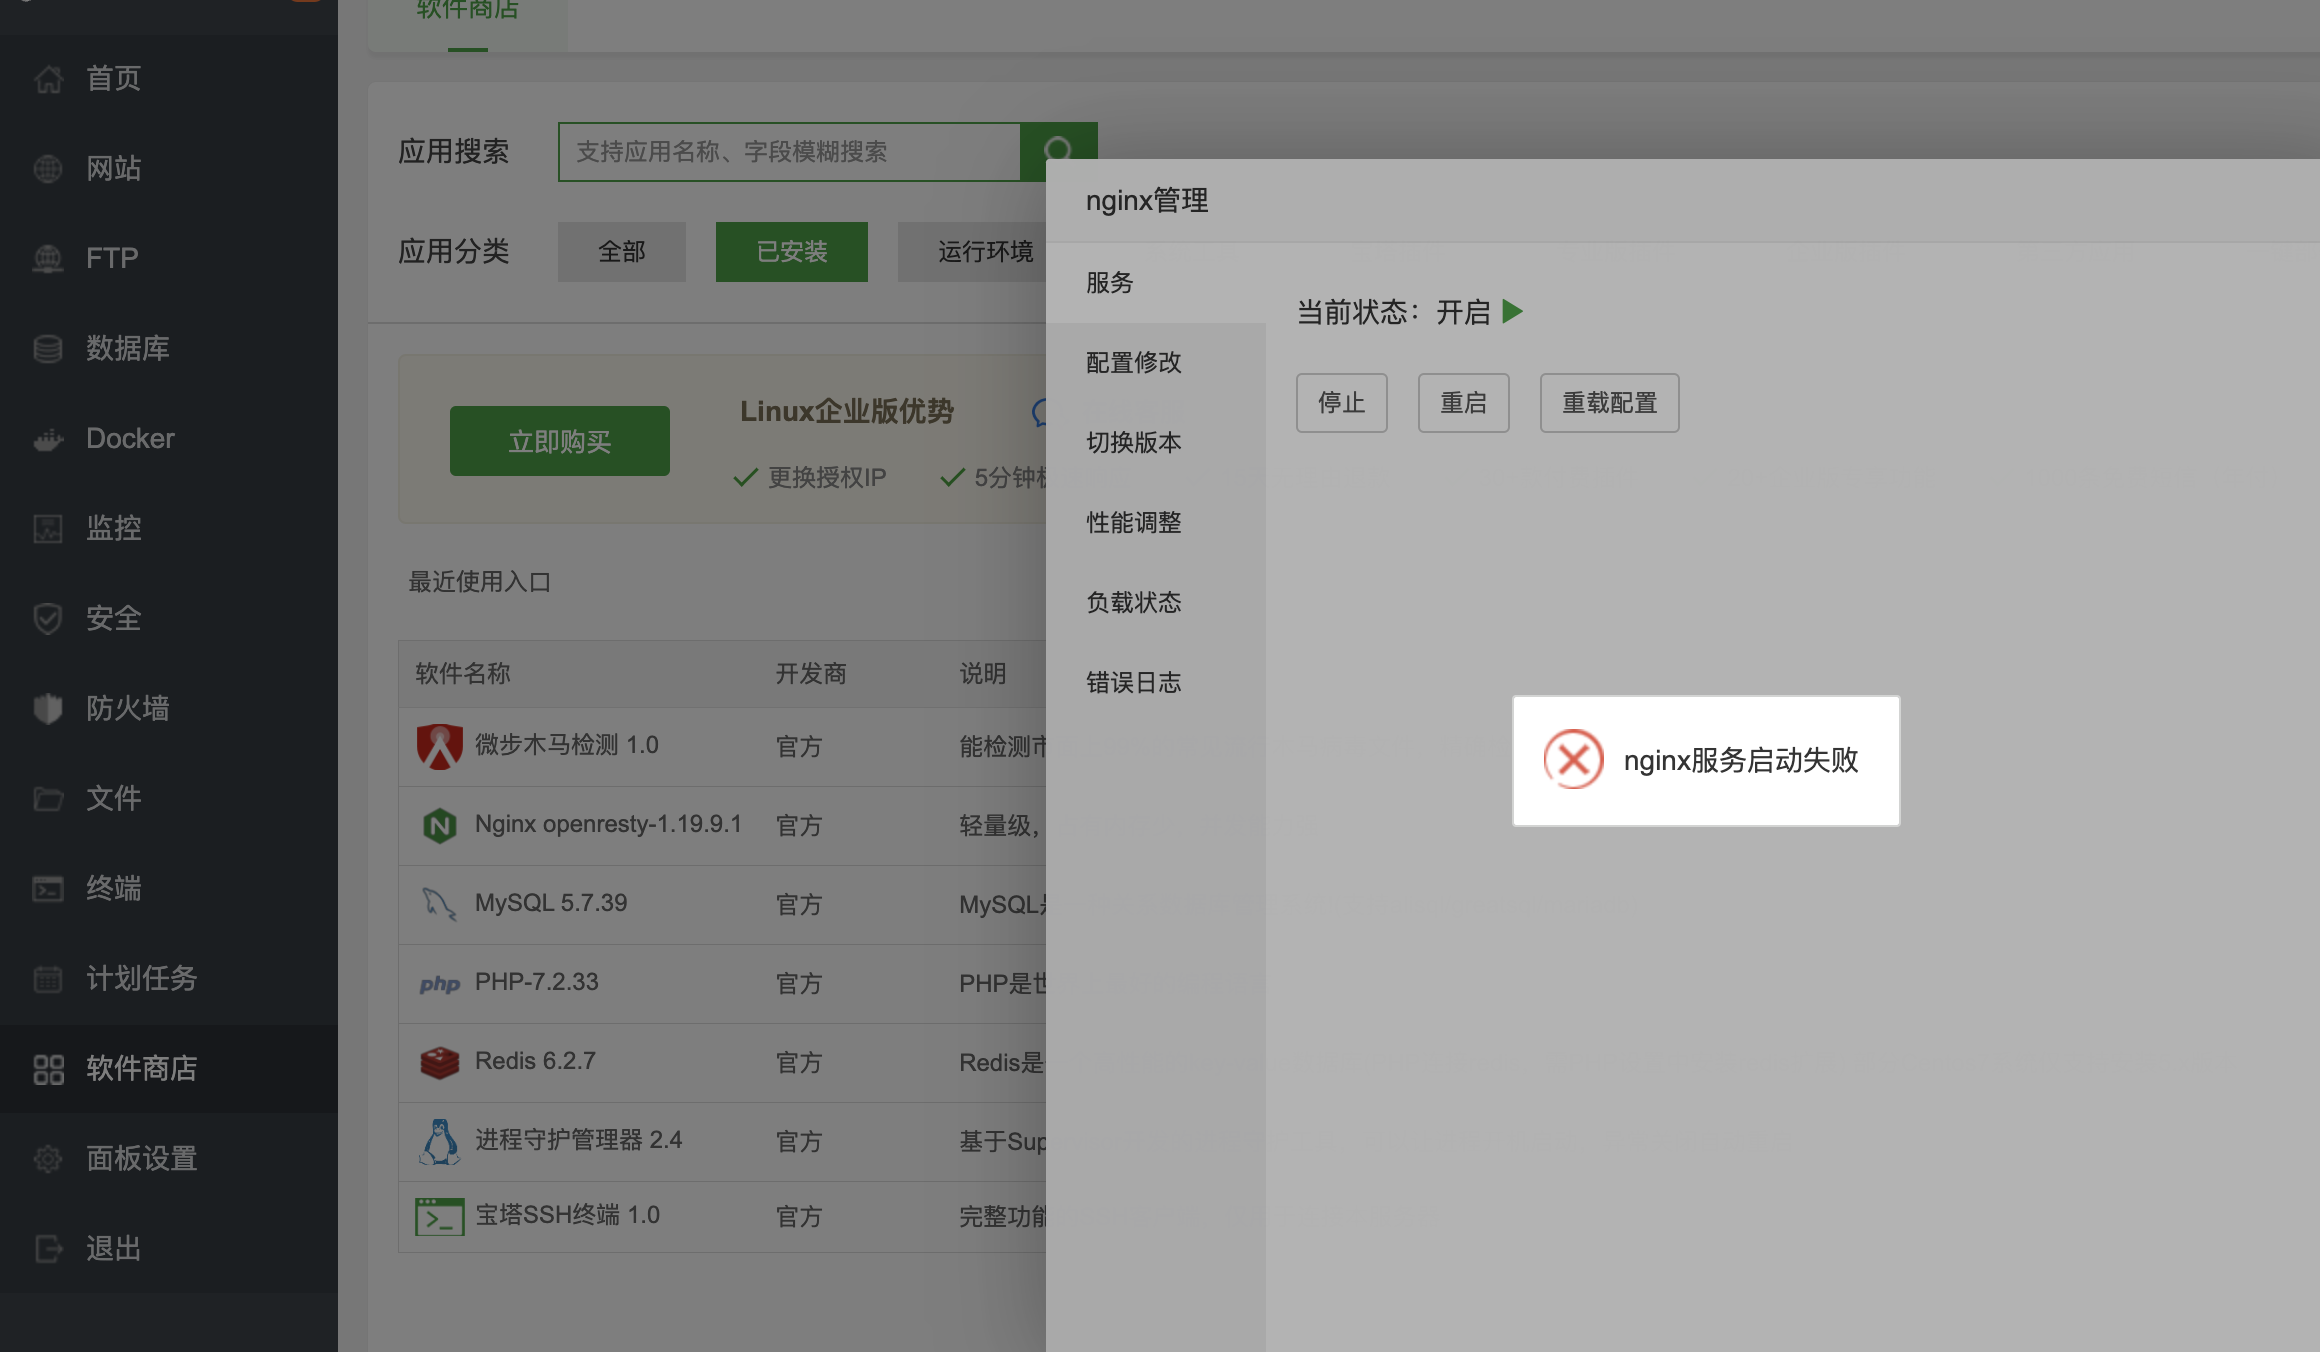Open the Docker section from the sidebar
The image size is (2320, 1352).
pyautogui.click(x=47, y=438)
